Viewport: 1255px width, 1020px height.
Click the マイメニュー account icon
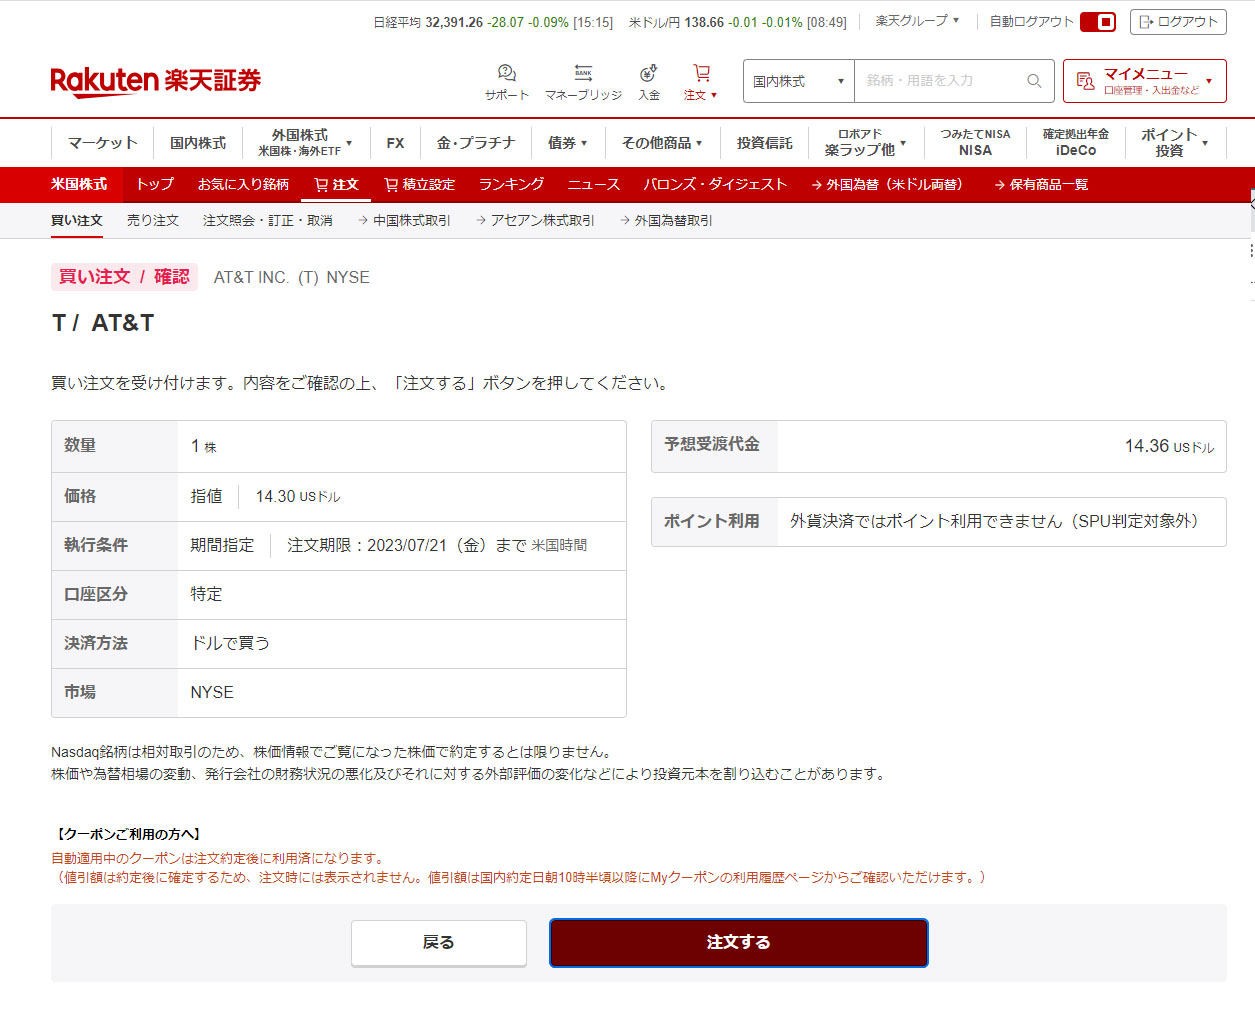coord(1085,81)
